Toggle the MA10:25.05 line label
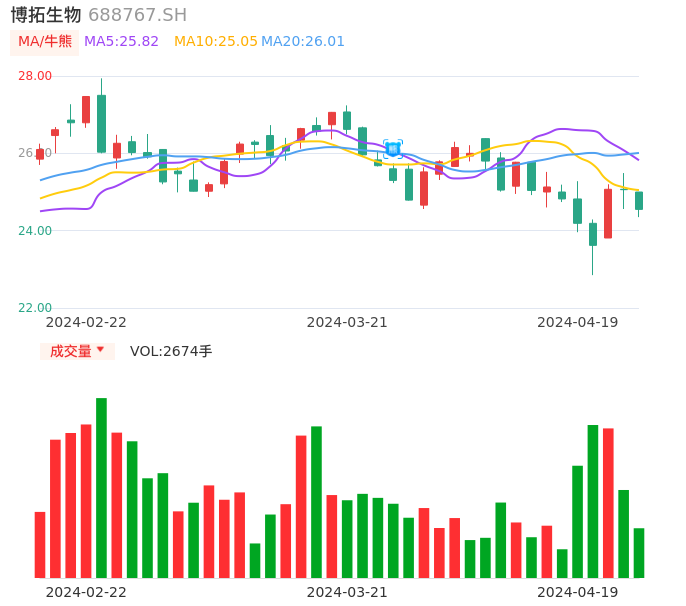Screen dimensions: 686x606 point(215,42)
